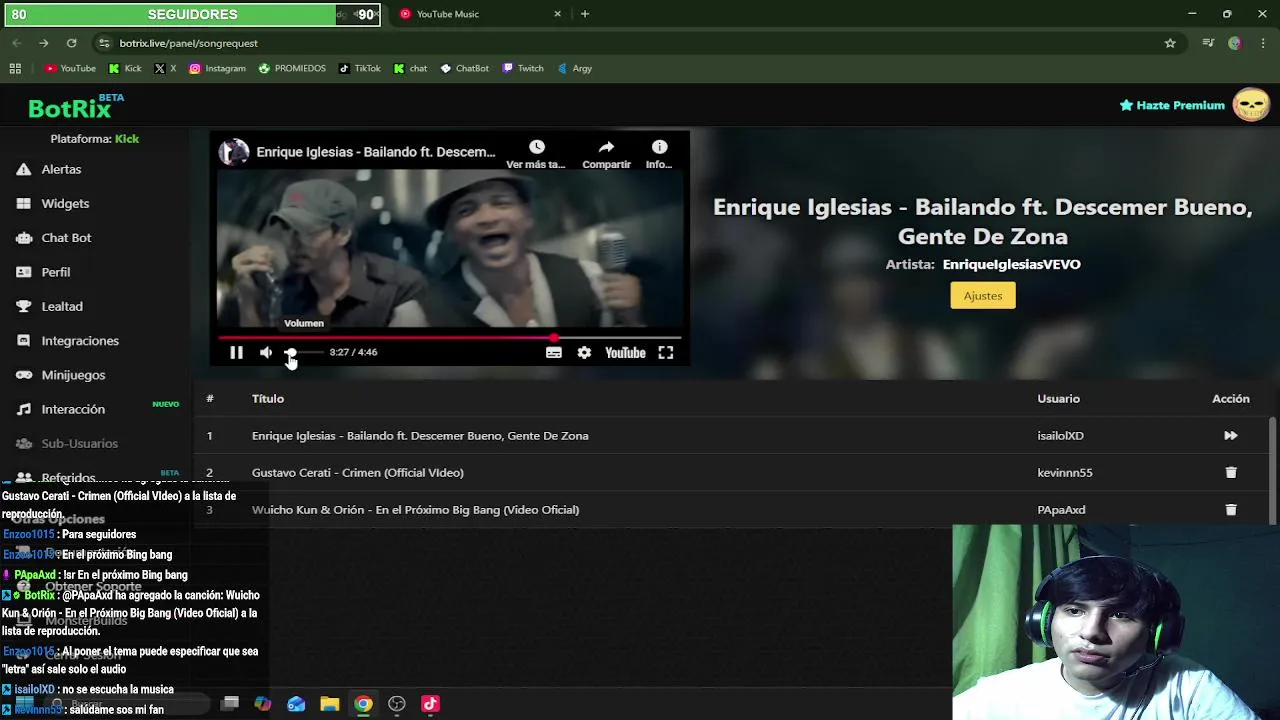Open the Kick bookmark
The image size is (1280, 720).
coord(125,68)
